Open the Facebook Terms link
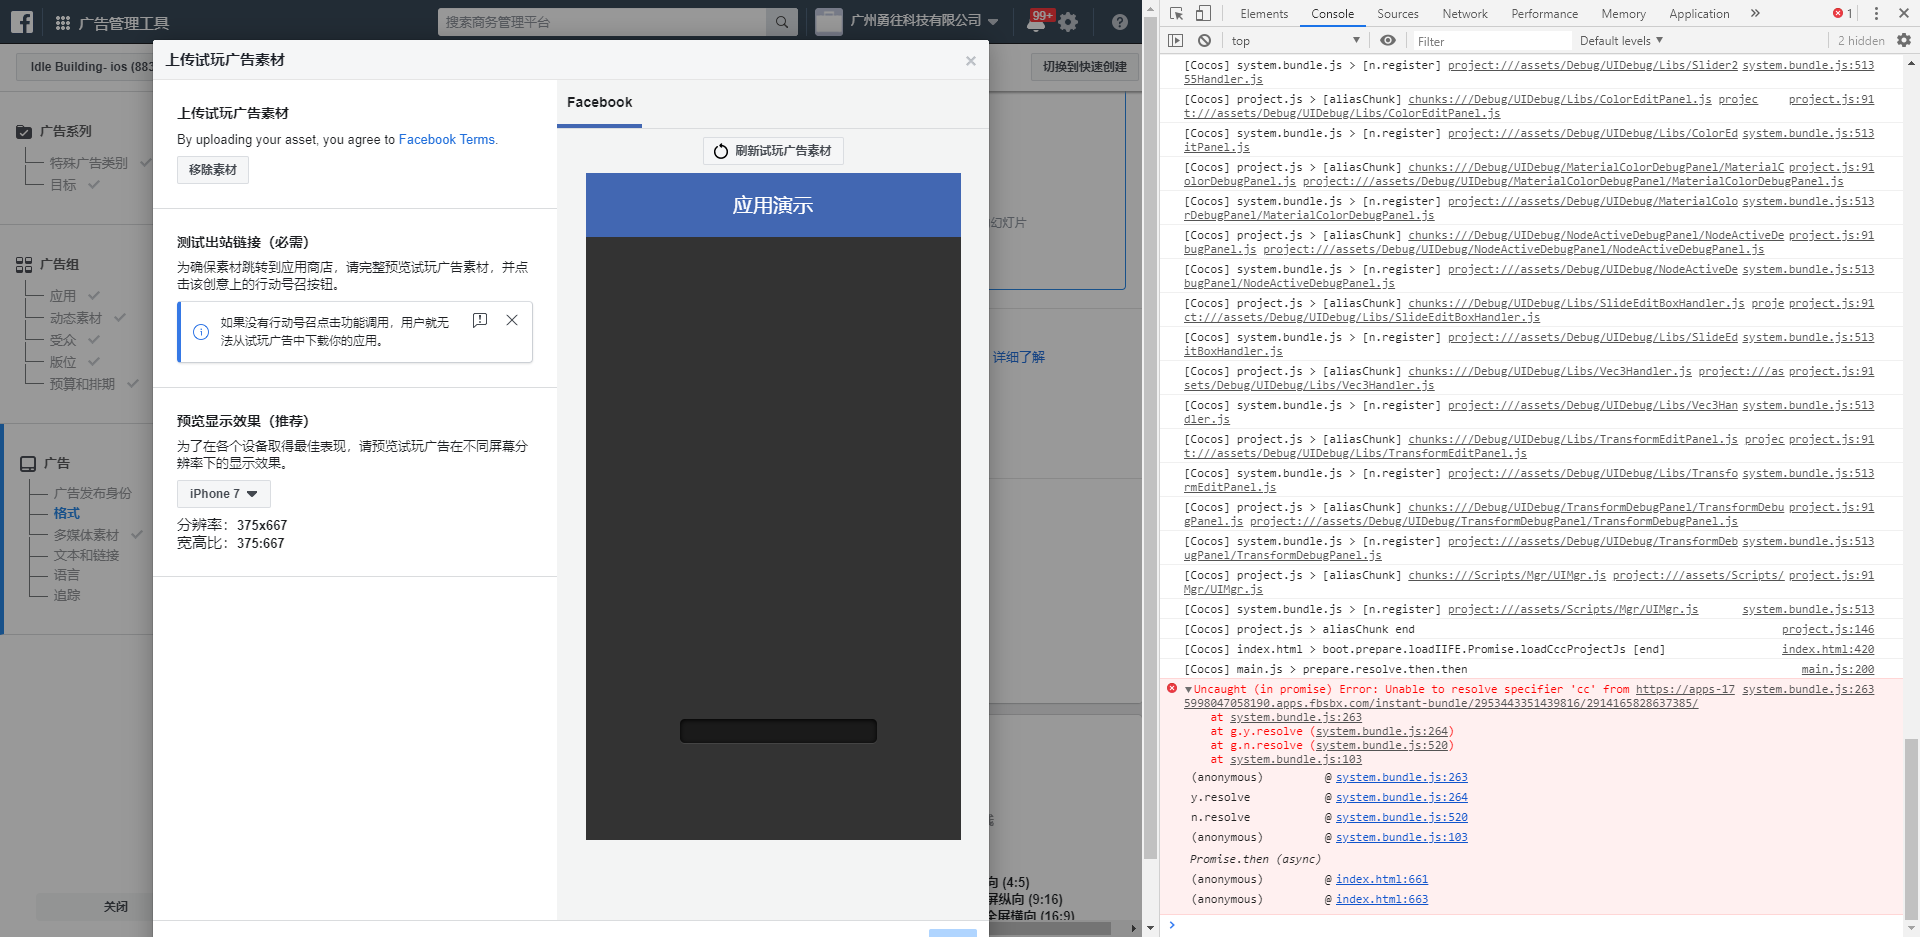Viewport: 1920px width, 937px height. (x=446, y=140)
